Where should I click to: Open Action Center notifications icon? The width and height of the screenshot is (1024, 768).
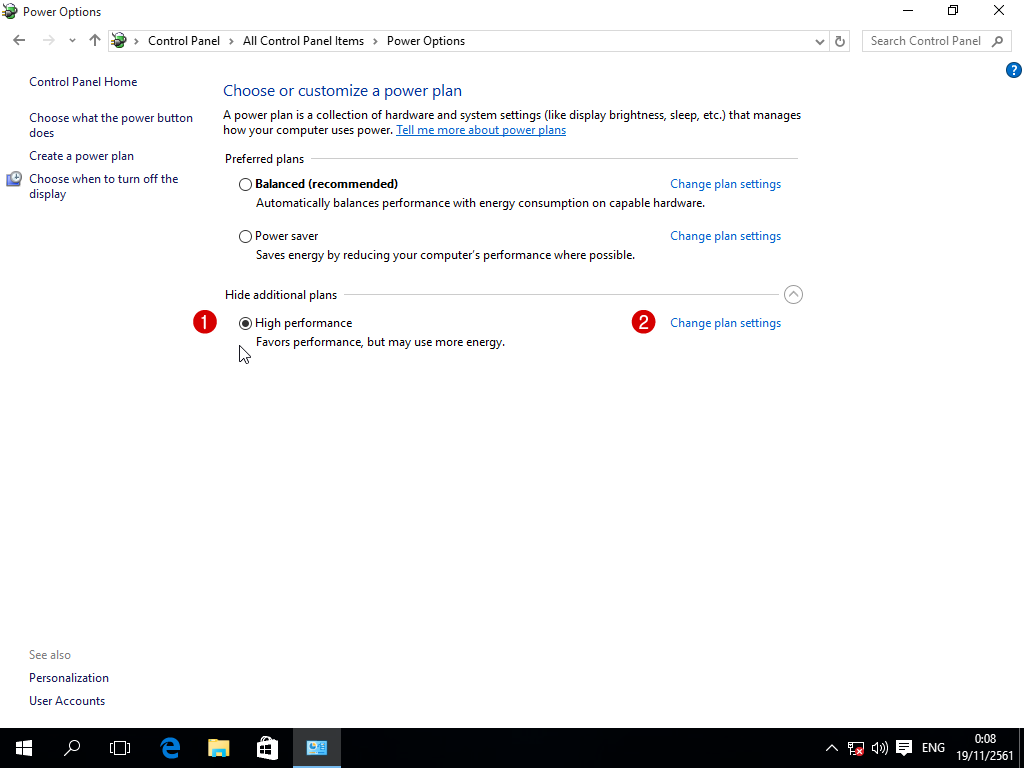point(904,747)
